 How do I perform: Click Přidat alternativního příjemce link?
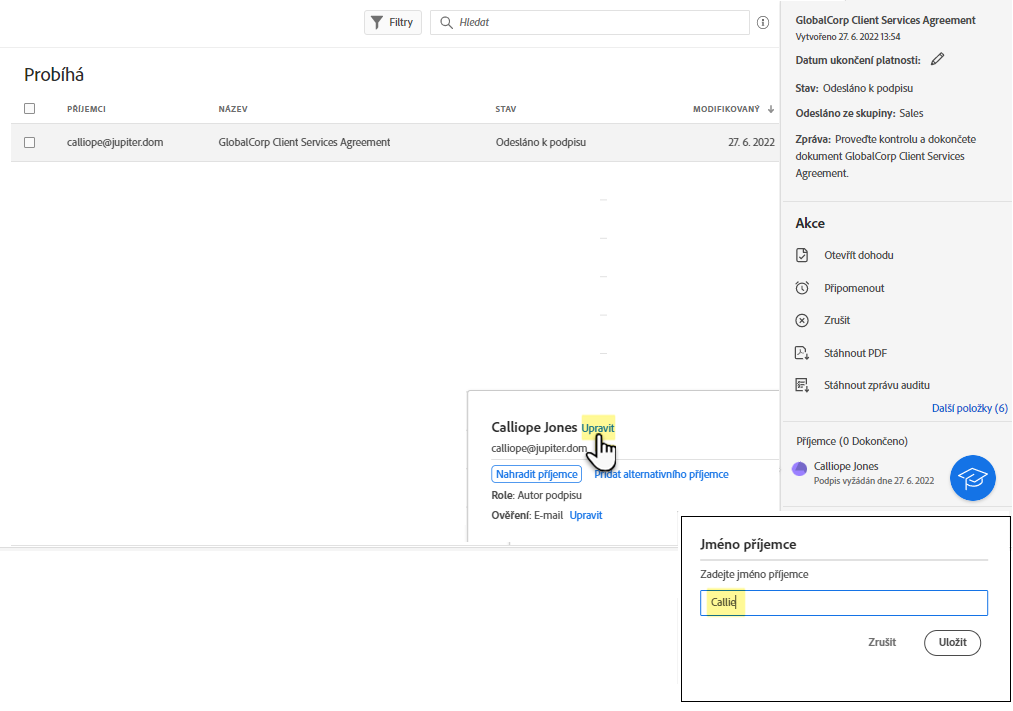[661, 474]
